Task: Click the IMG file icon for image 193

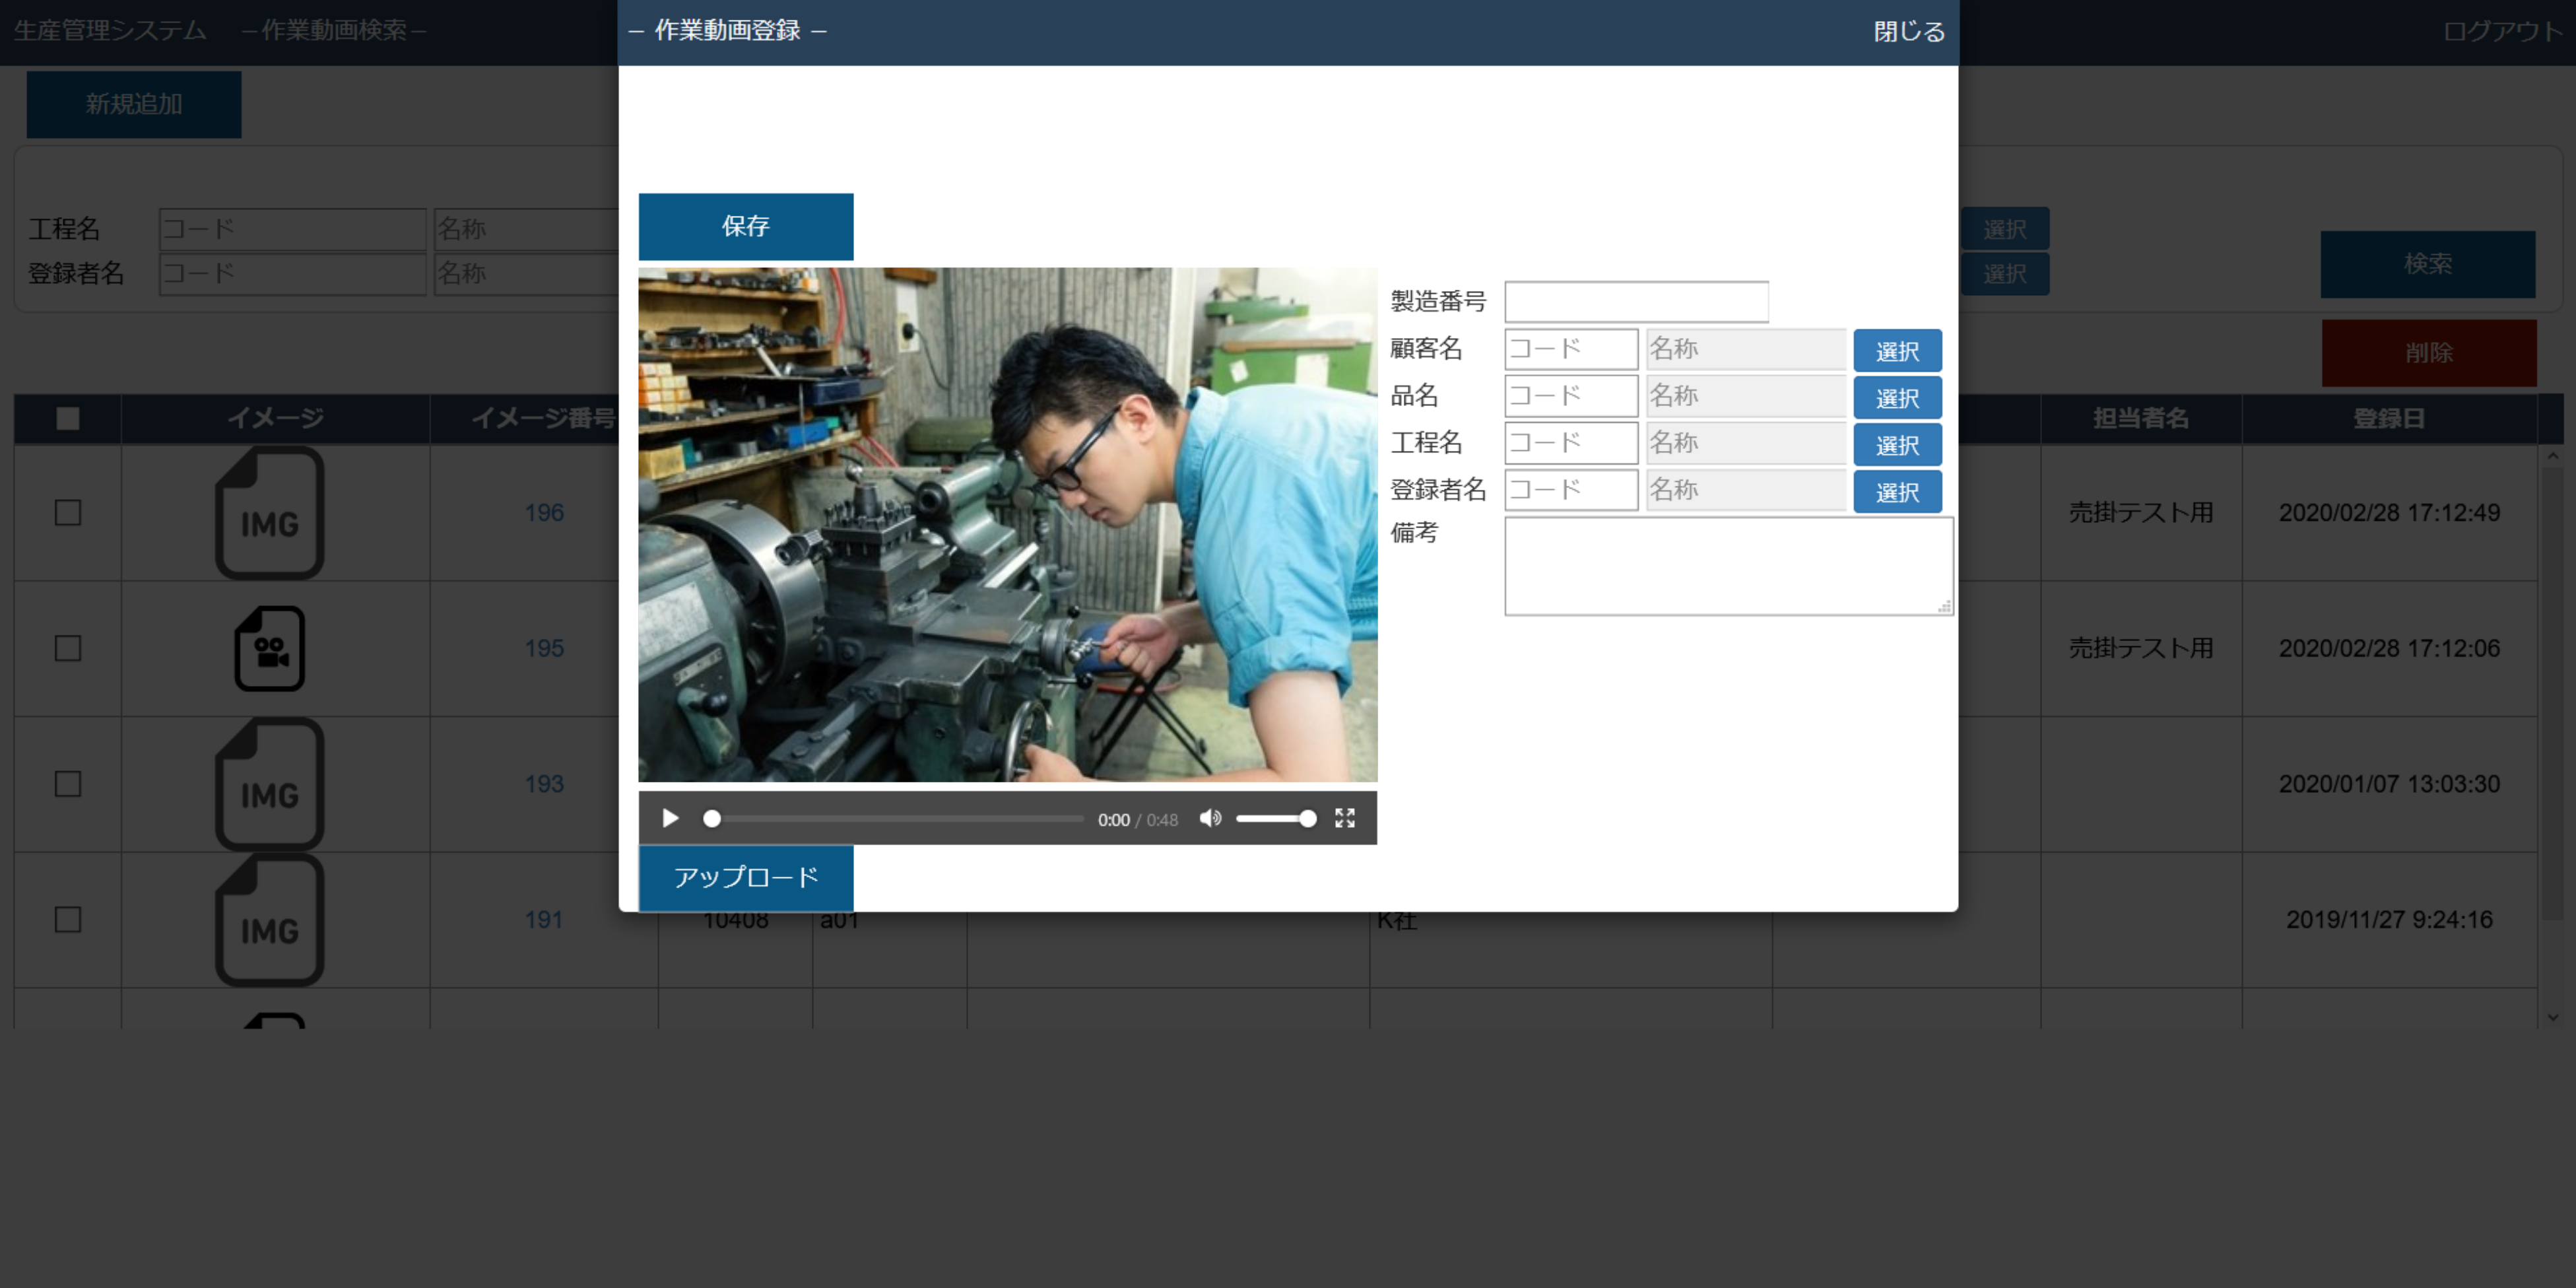Action: click(x=269, y=785)
